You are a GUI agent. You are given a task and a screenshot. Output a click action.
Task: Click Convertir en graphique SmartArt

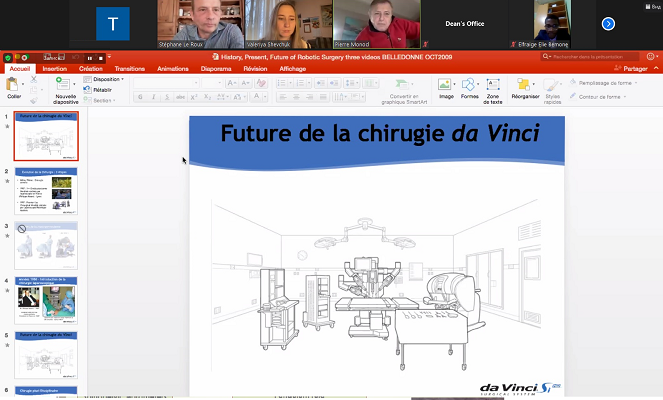pos(404,91)
